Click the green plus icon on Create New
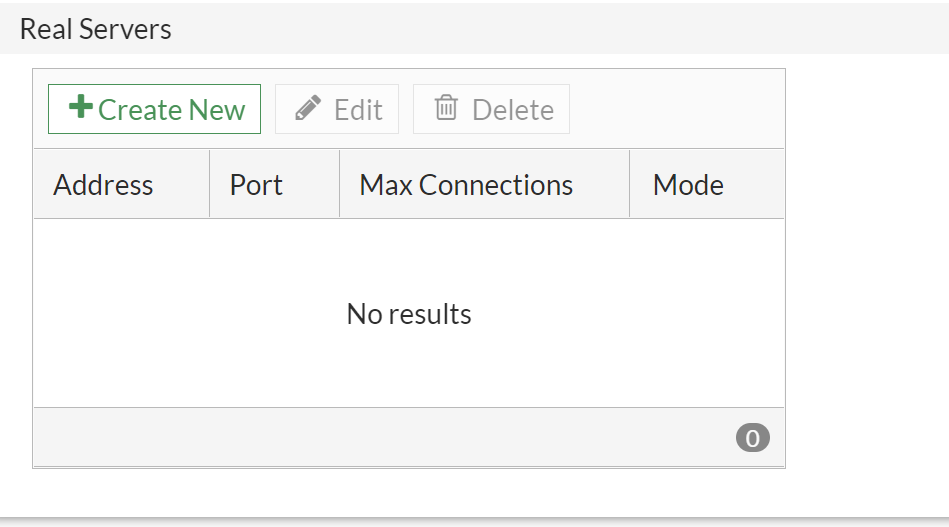The height and width of the screenshot is (527, 949). (80, 108)
